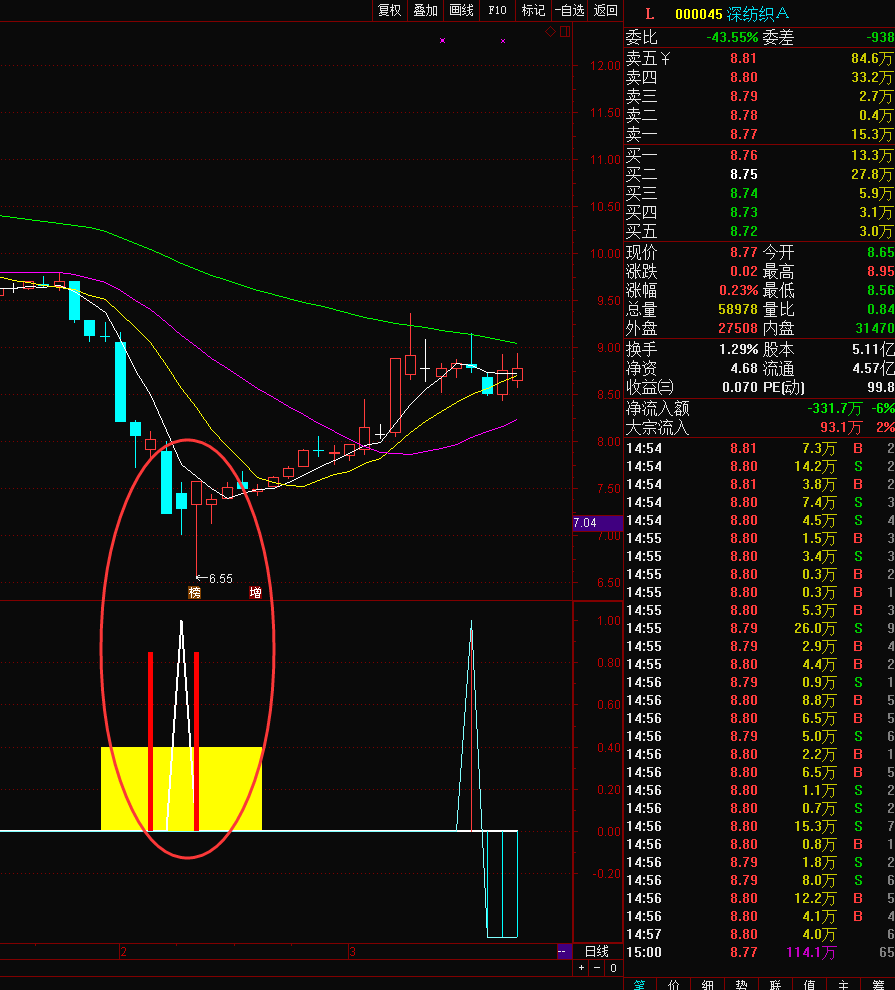The width and height of the screenshot is (895, 990).
Task: Click the 增 marker icon on the chart
Action: tap(256, 593)
